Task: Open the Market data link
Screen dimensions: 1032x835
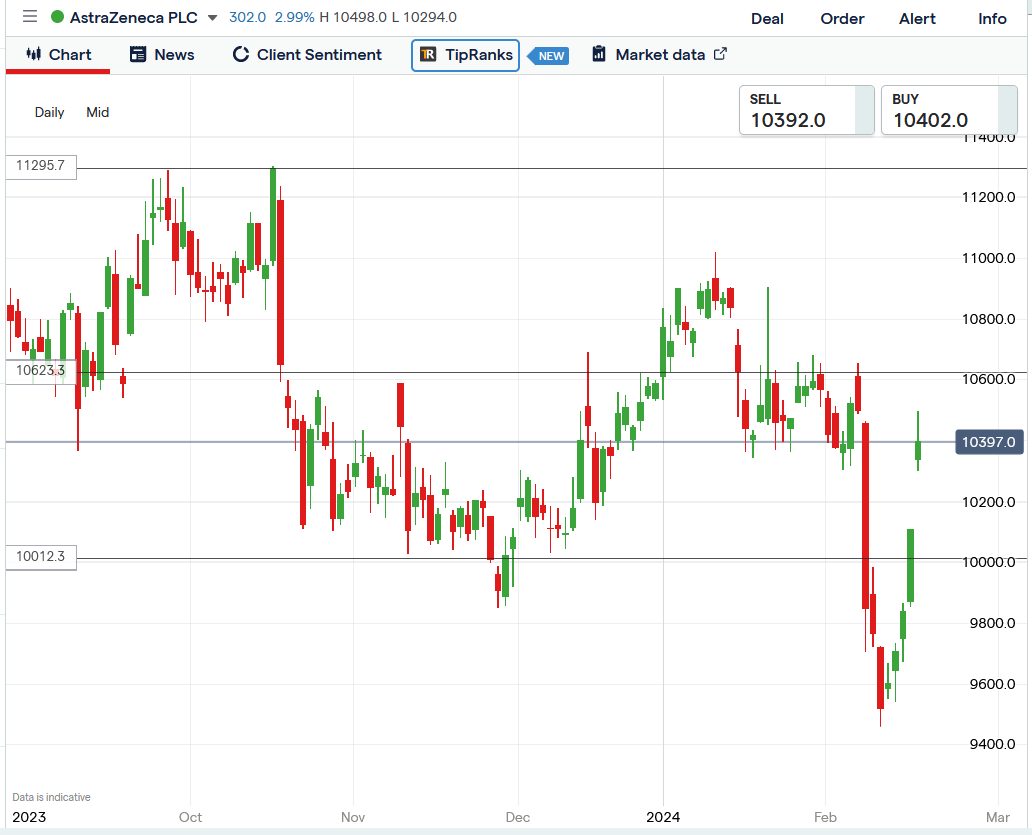Action: tap(659, 55)
